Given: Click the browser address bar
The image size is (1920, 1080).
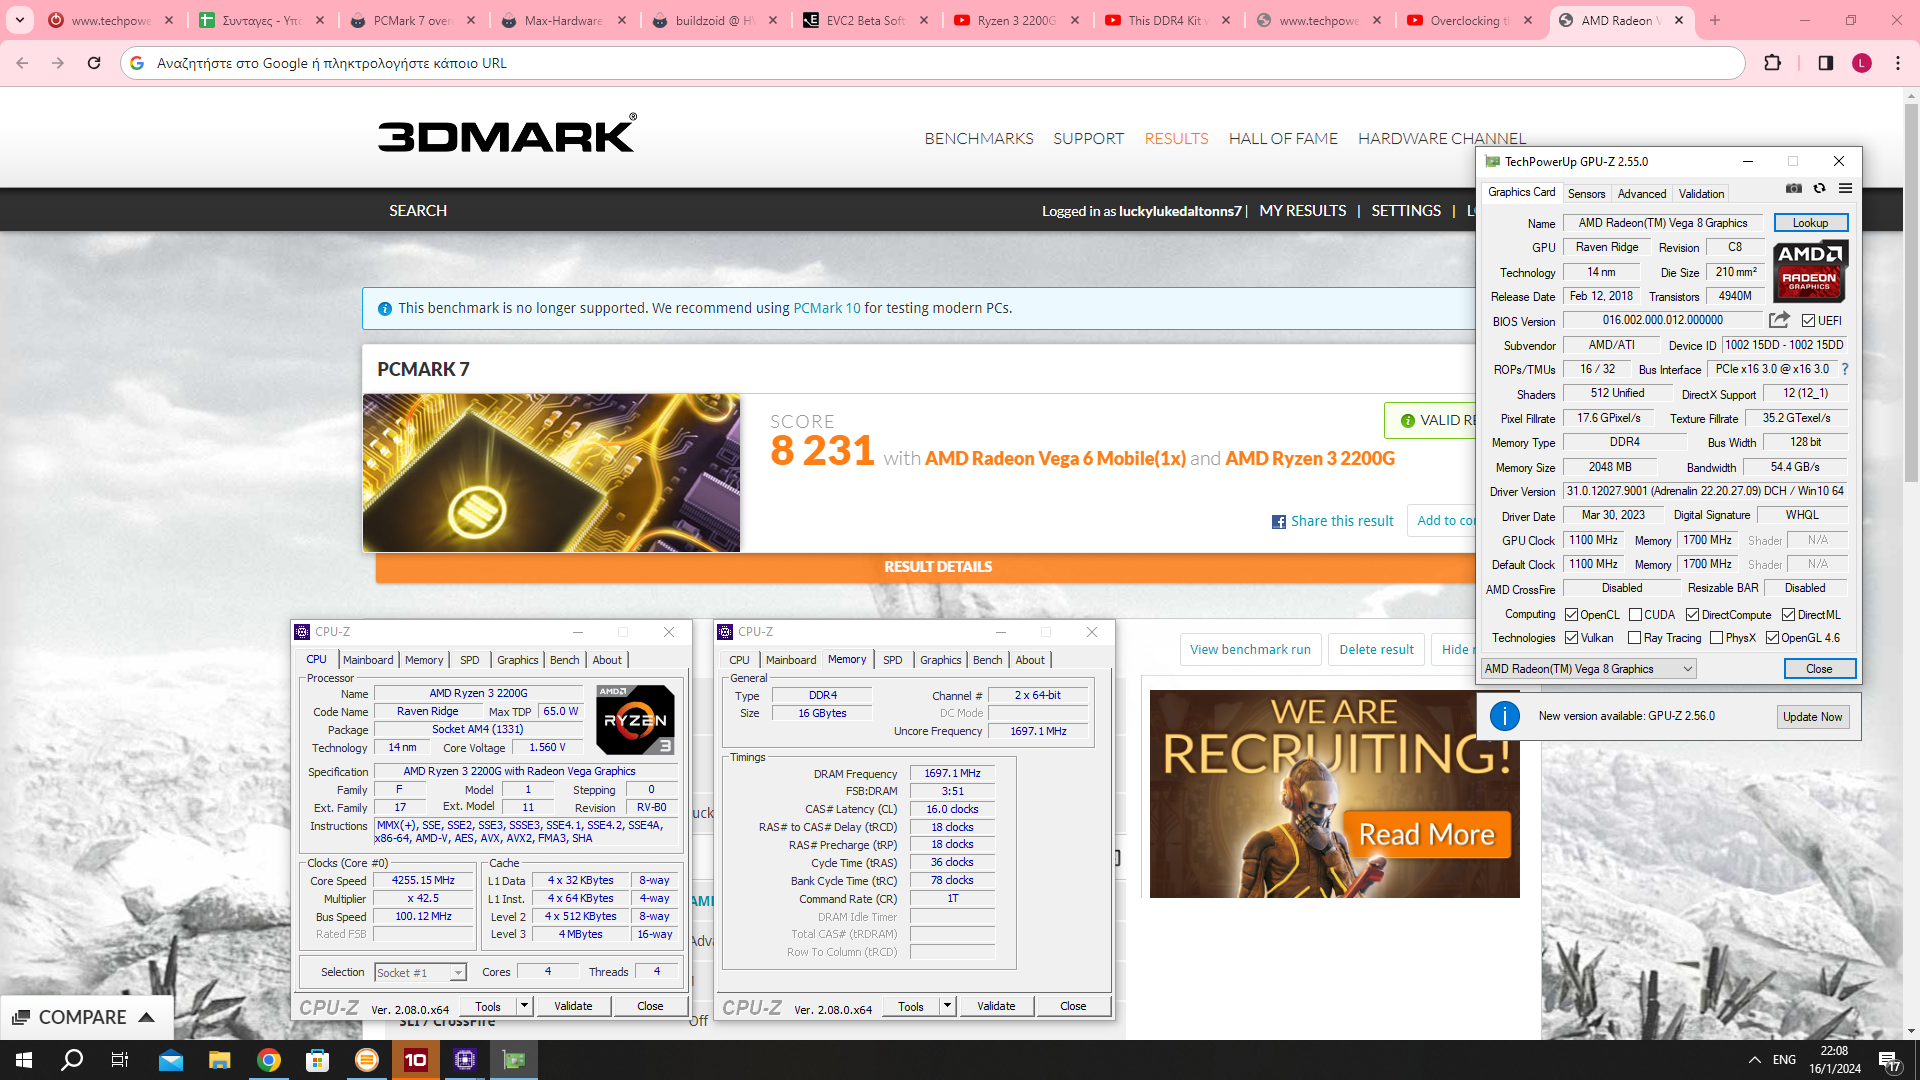Looking at the screenshot, I should pos(930,63).
